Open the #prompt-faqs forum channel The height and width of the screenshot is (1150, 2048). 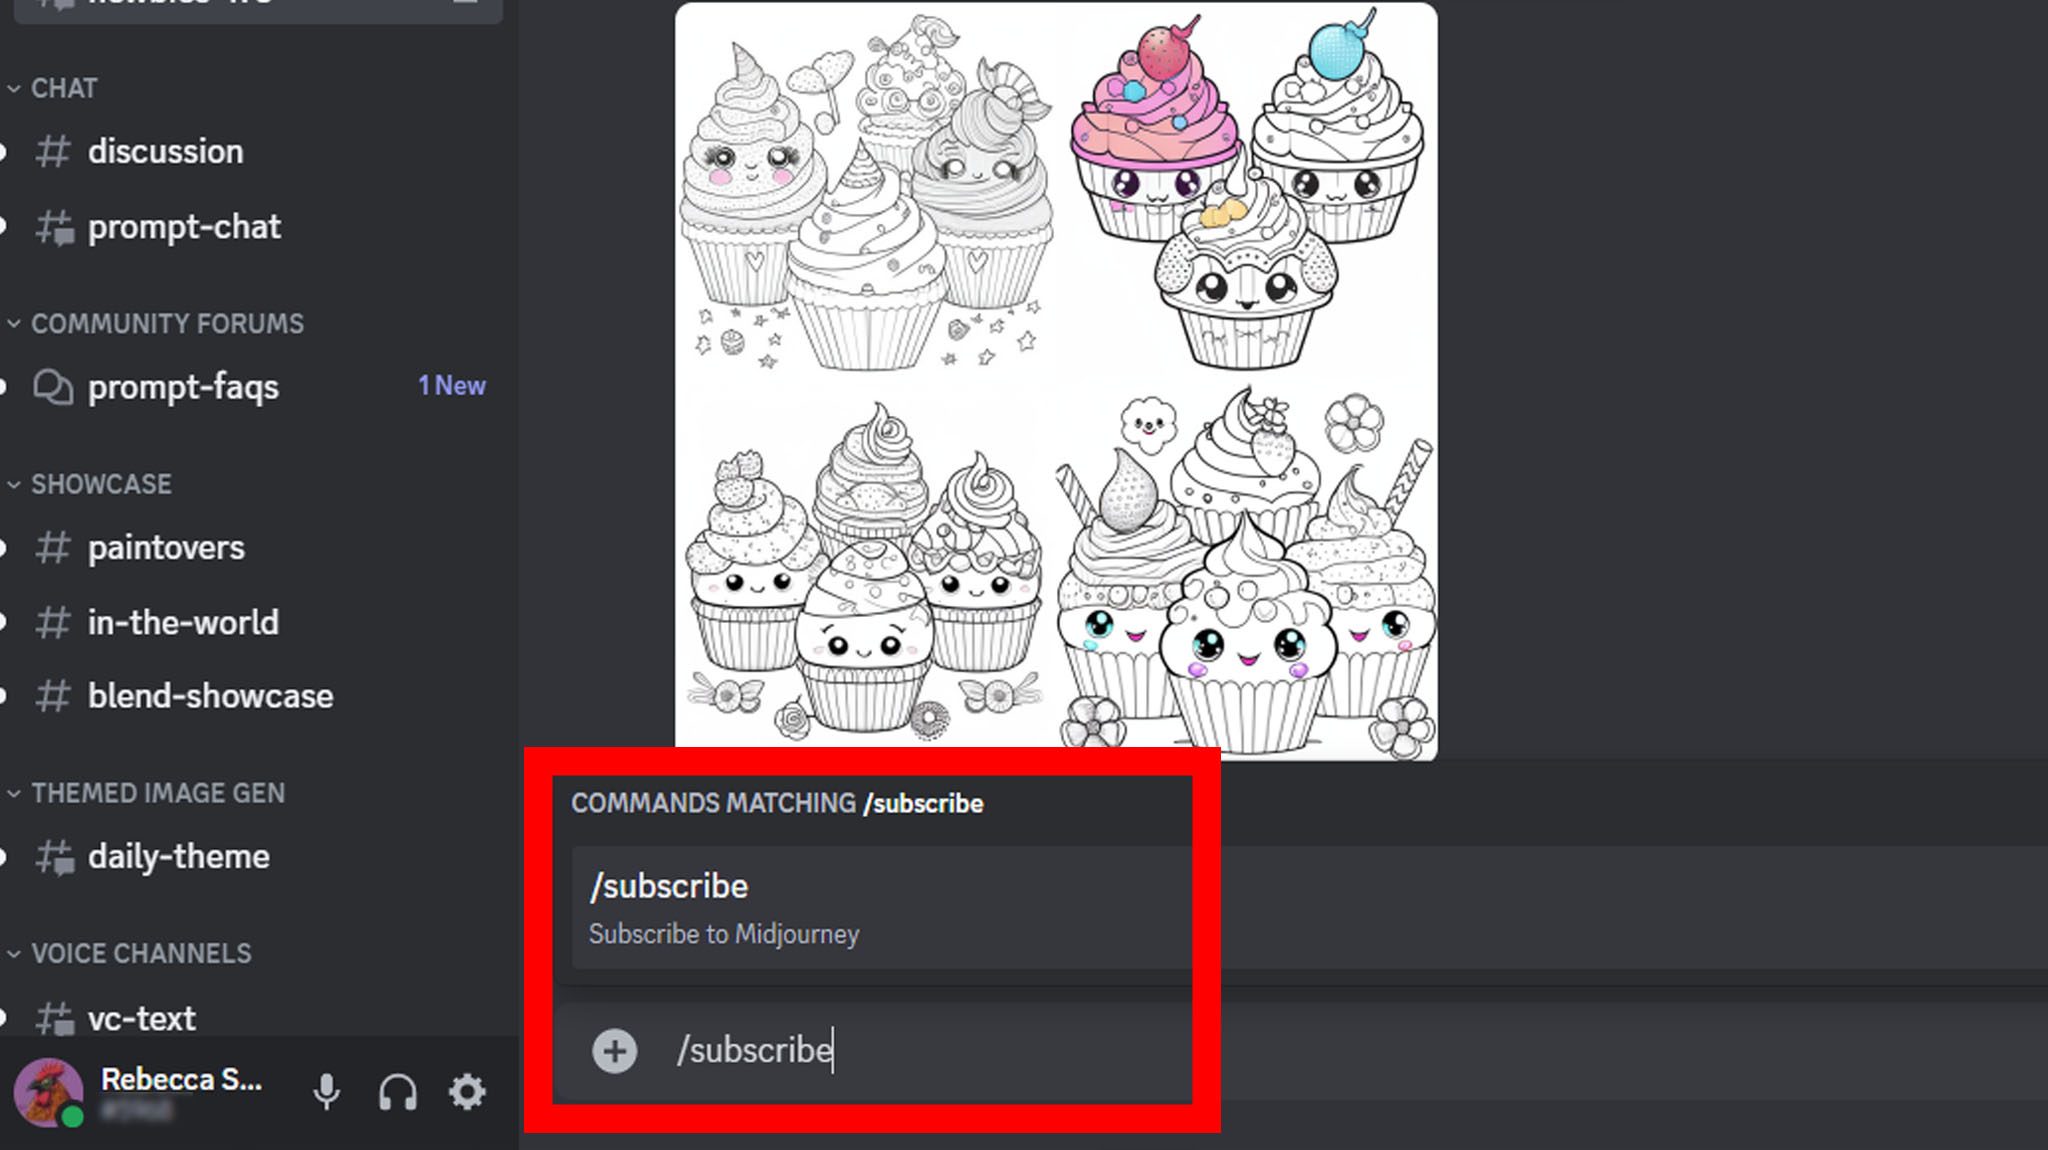point(183,387)
